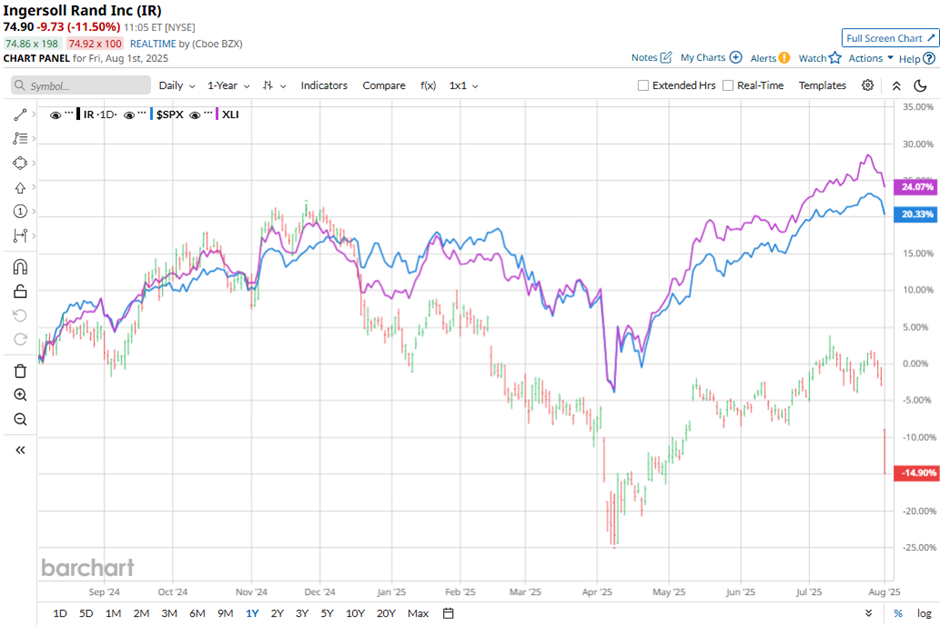The width and height of the screenshot is (940, 627).
Task: Click the 24.07% XLI price label
Action: click(x=917, y=187)
